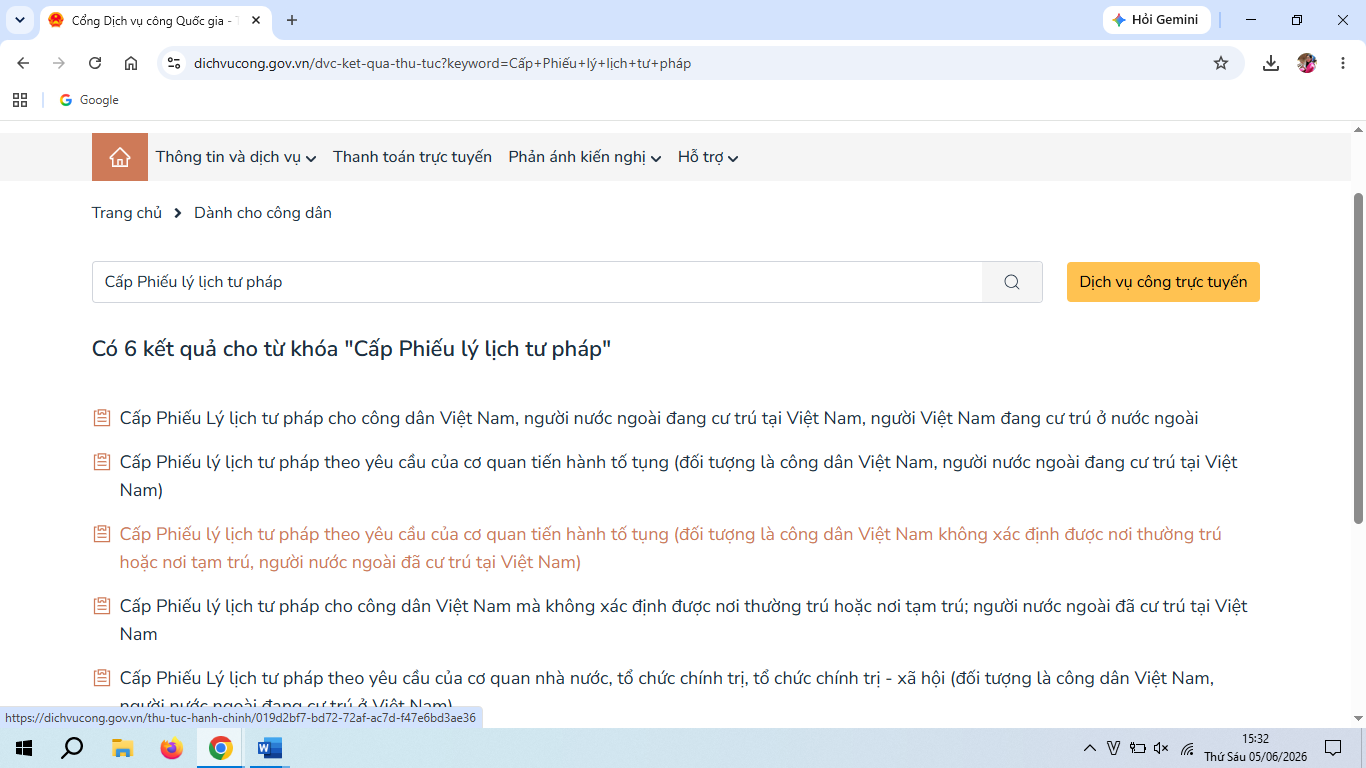This screenshot has width=1366, height=768.
Task: Open a new browser tab with plus button
Action: point(292,20)
